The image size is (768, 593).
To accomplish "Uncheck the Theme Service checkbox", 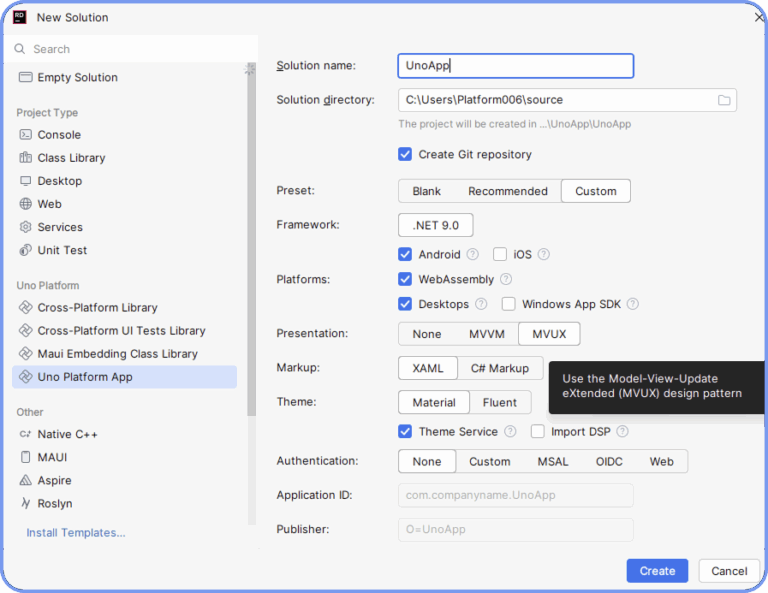I will coord(405,431).
